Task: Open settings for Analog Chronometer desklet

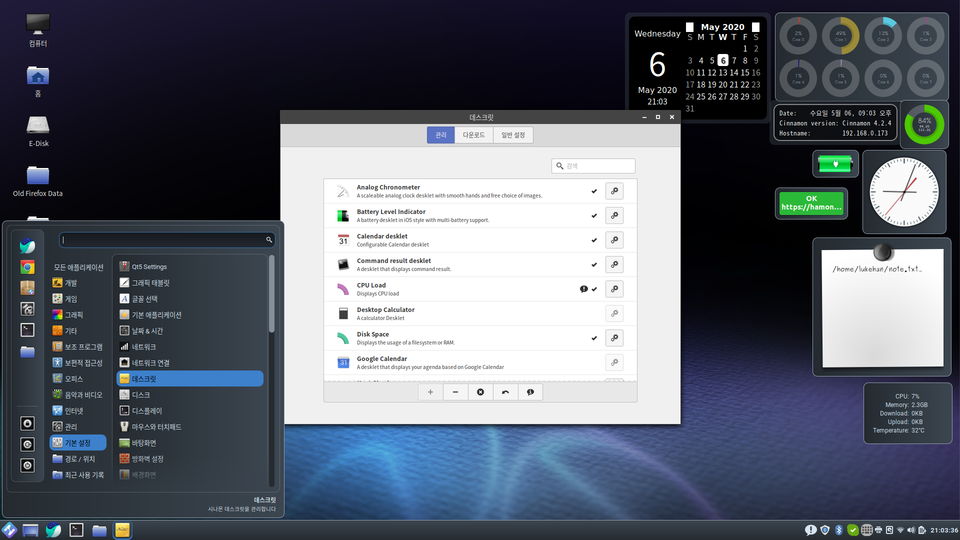Action: click(614, 191)
